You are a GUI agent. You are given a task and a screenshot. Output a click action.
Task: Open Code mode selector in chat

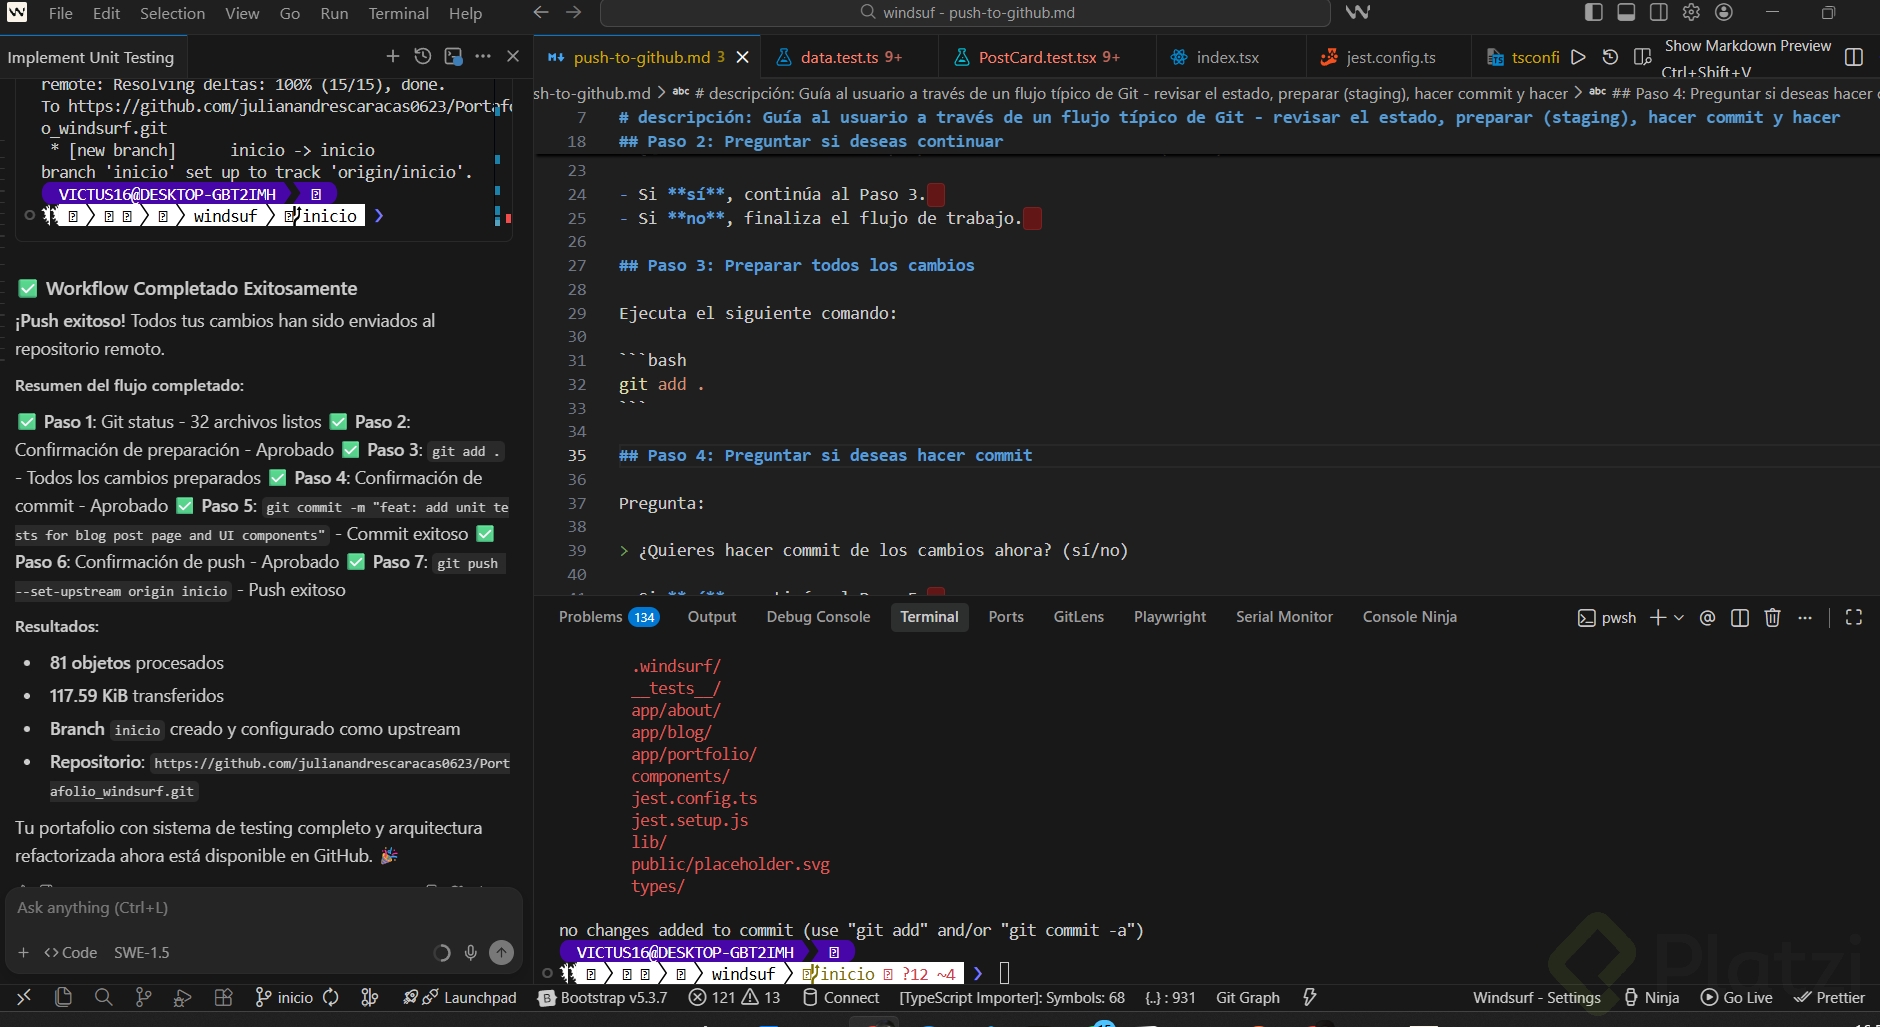[x=70, y=952]
